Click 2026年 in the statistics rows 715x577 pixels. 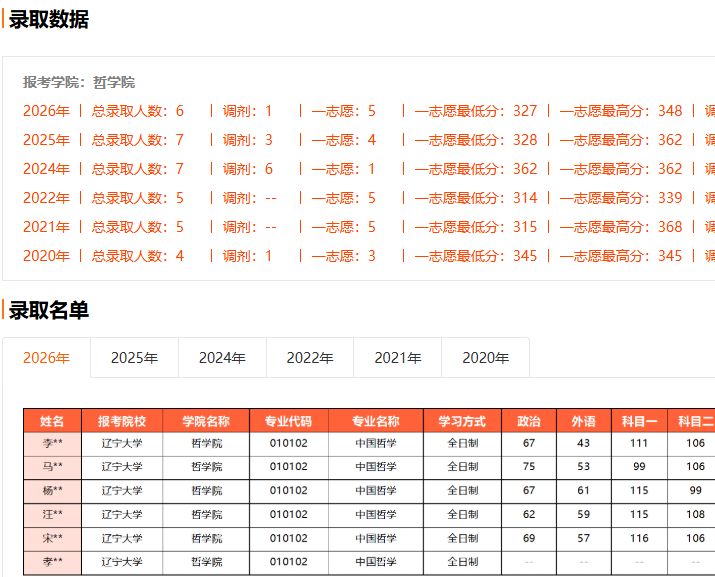[47, 111]
